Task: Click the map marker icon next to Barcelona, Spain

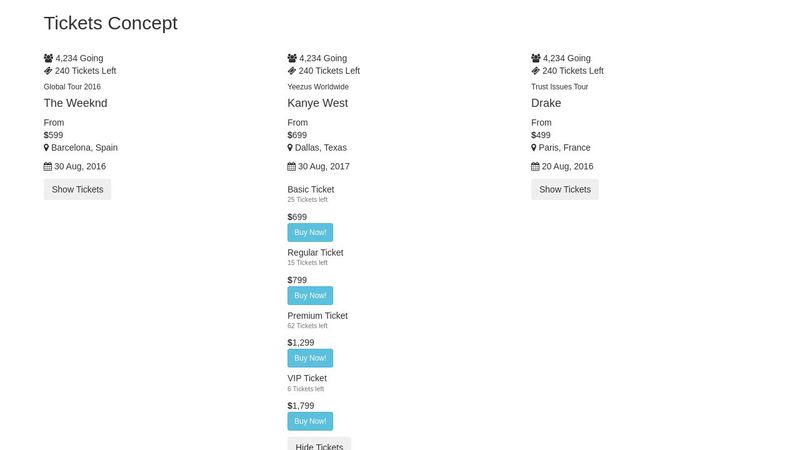Action: pos(47,147)
